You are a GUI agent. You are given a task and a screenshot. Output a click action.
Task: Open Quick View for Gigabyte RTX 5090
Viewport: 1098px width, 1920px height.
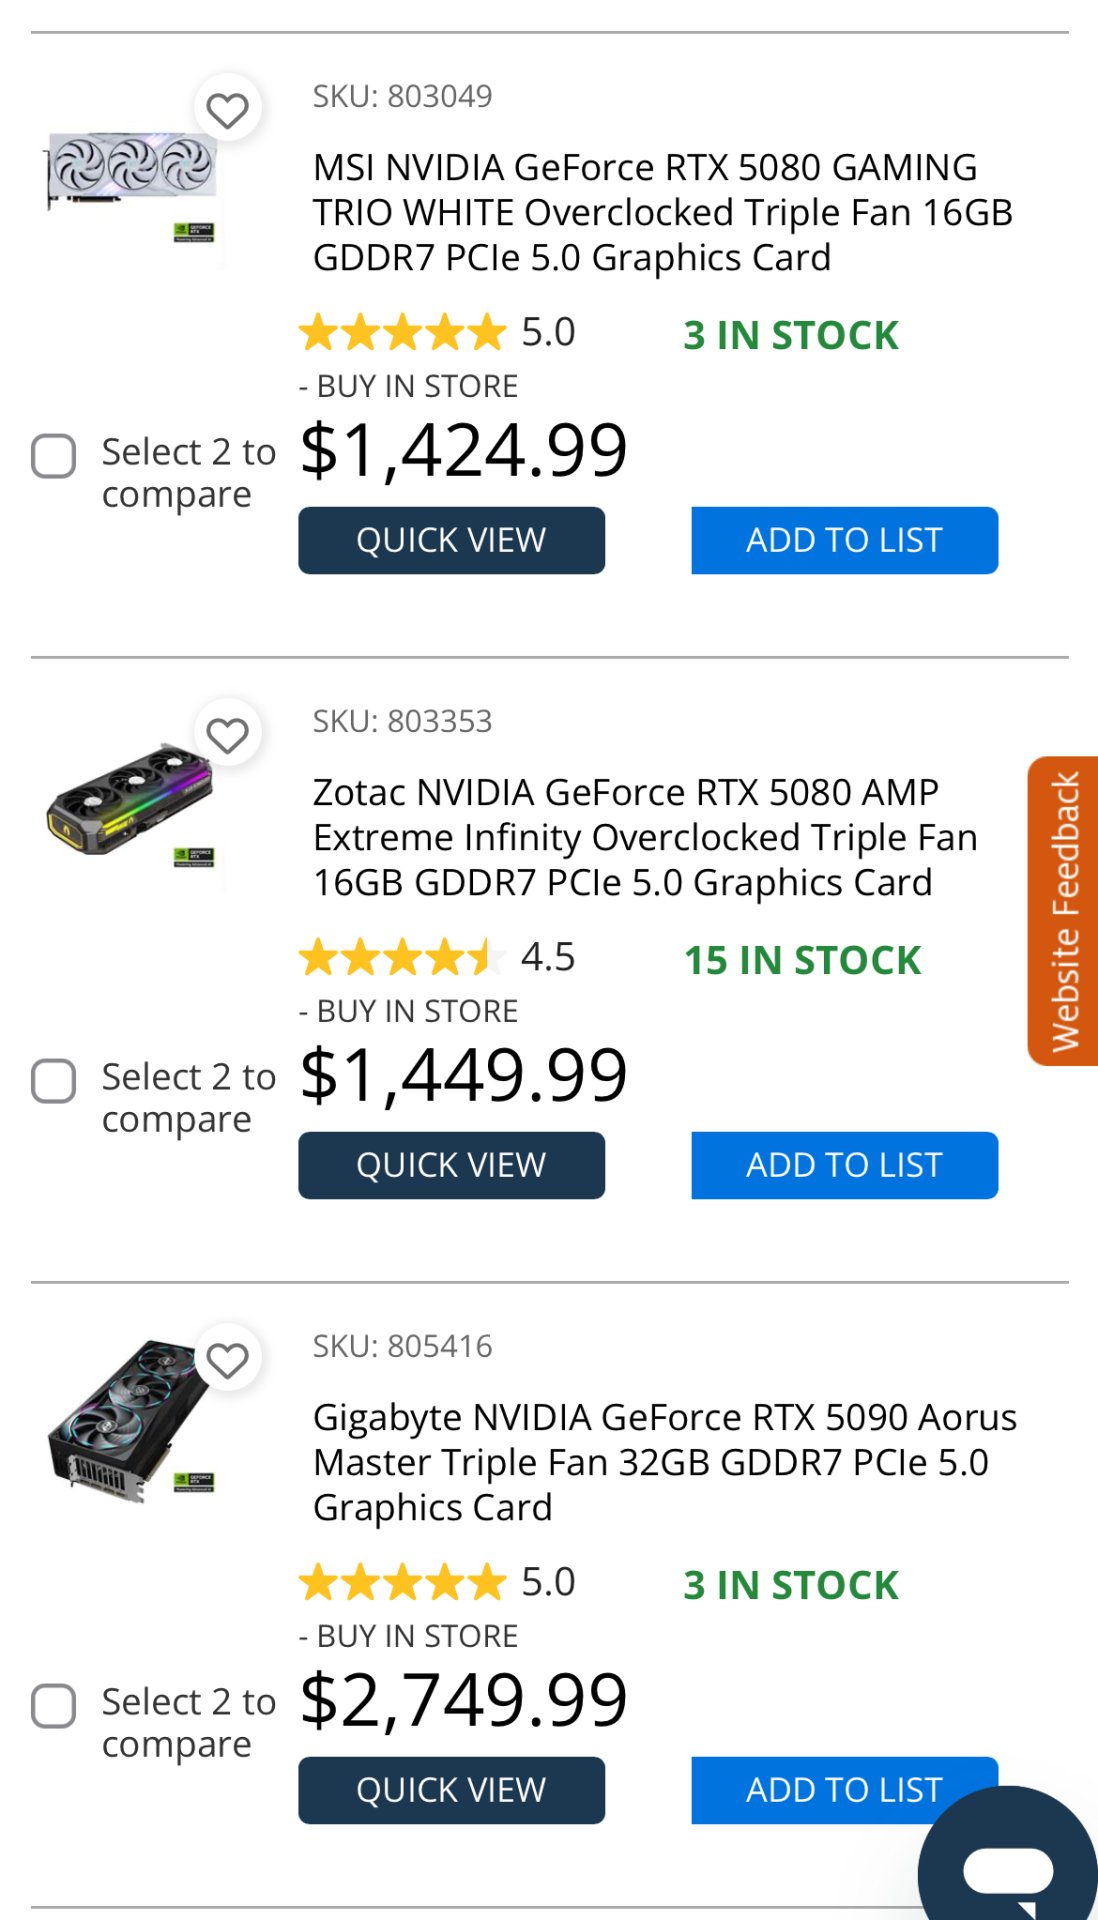(451, 1791)
